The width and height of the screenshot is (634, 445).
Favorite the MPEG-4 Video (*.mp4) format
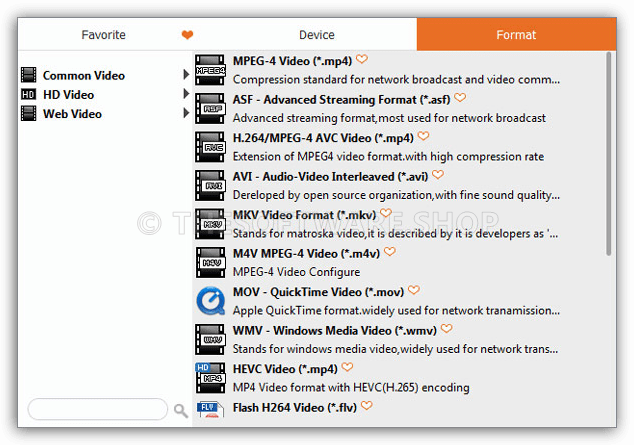pyautogui.click(x=362, y=59)
